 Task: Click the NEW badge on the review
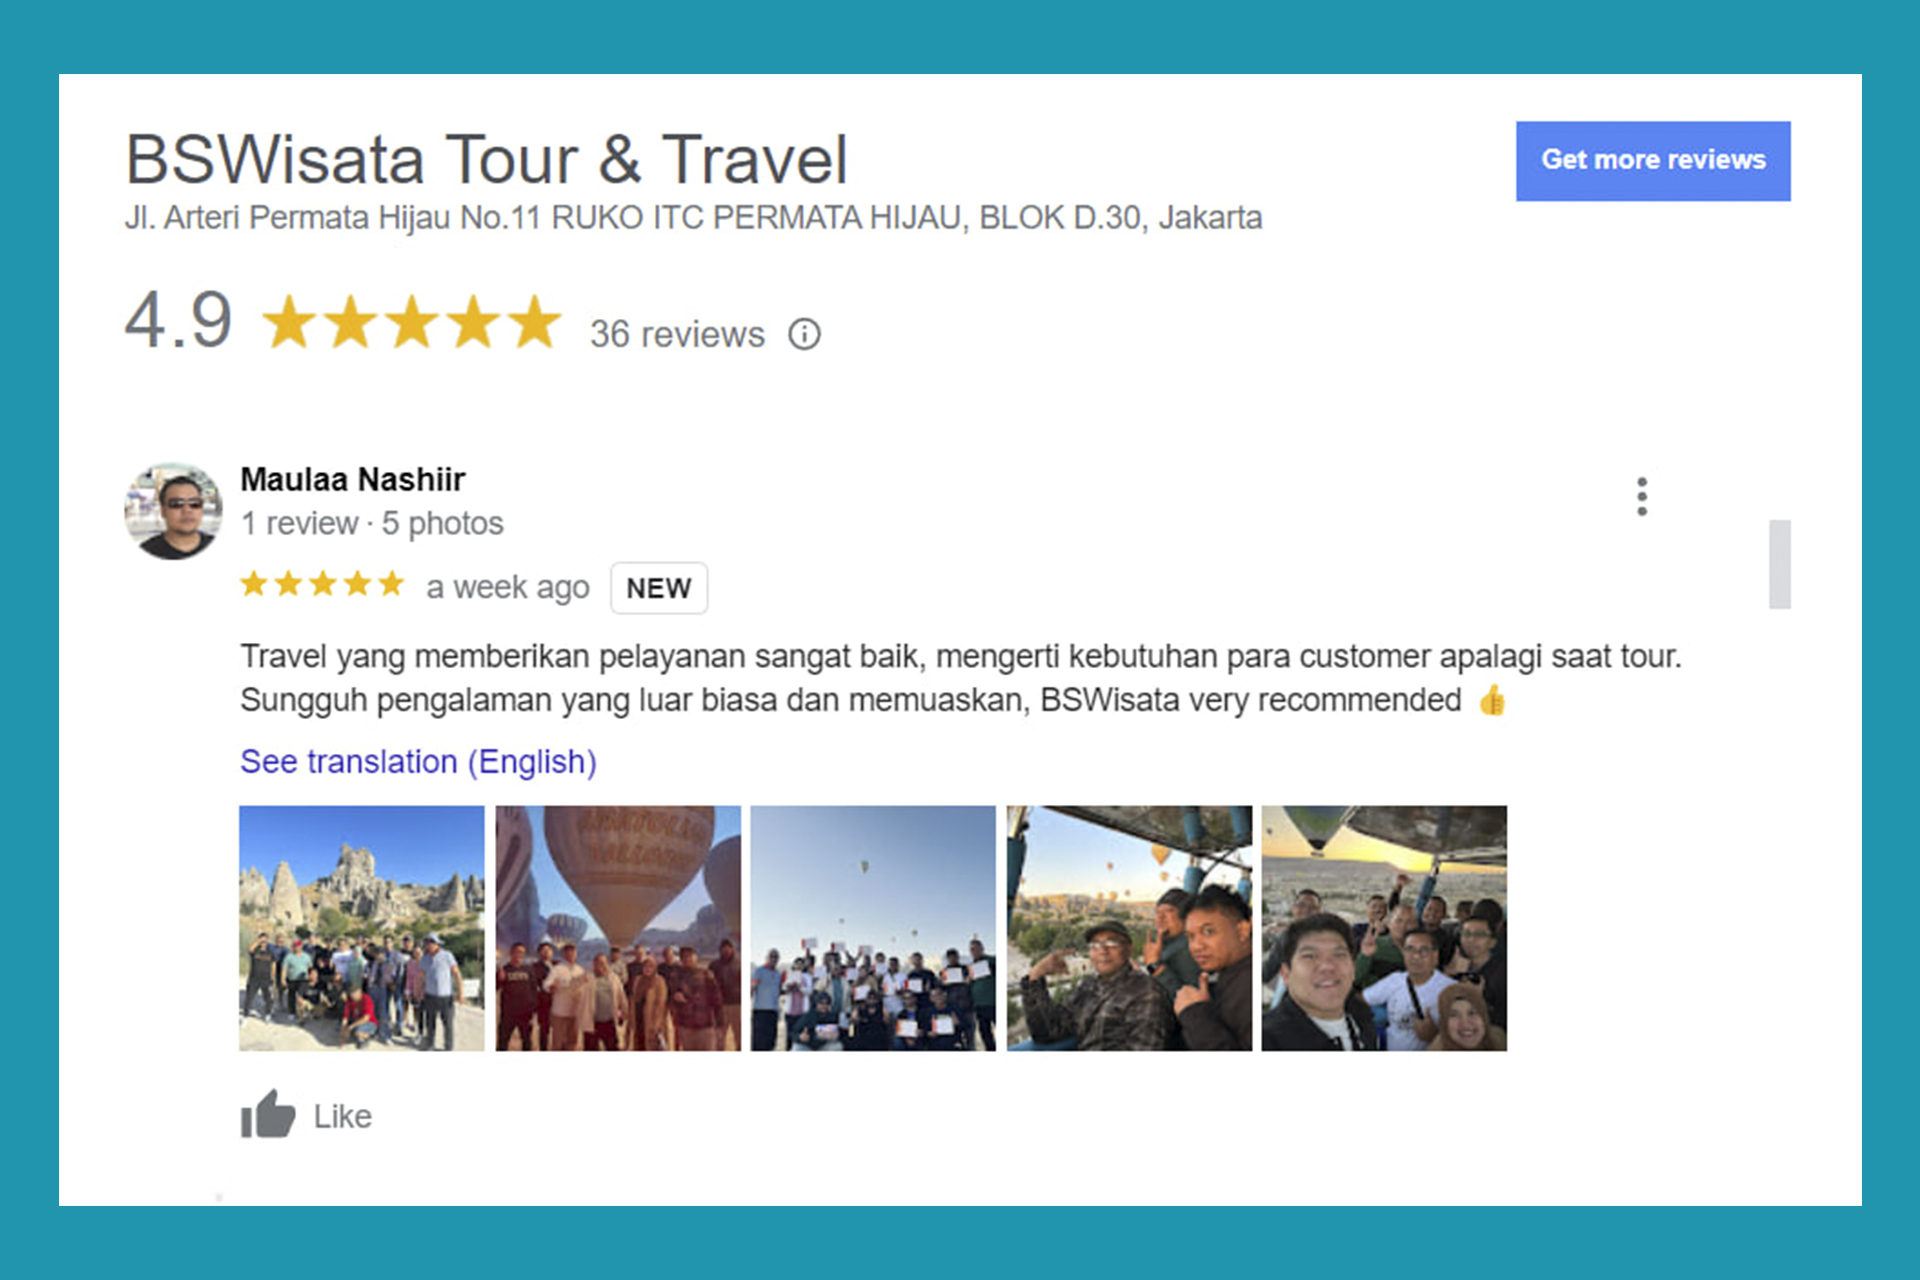click(659, 588)
